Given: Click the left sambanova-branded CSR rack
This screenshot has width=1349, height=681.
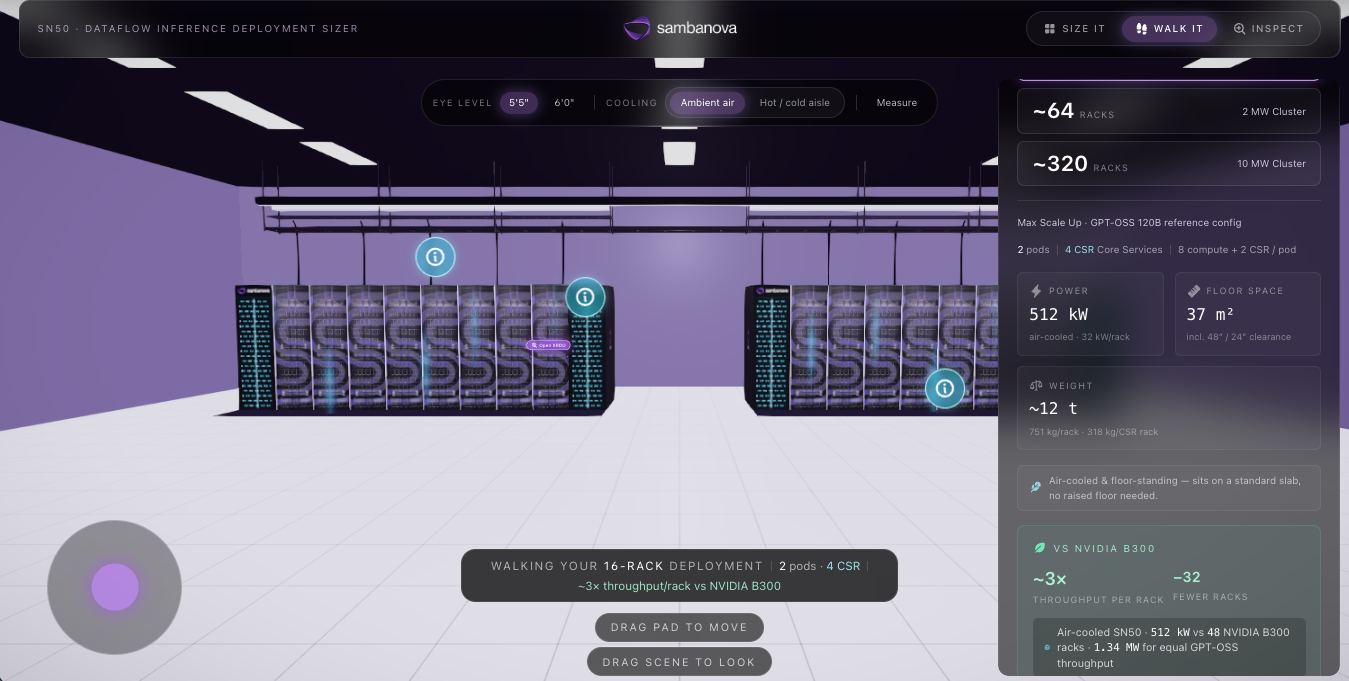Looking at the screenshot, I should pyautogui.click(x=255, y=348).
